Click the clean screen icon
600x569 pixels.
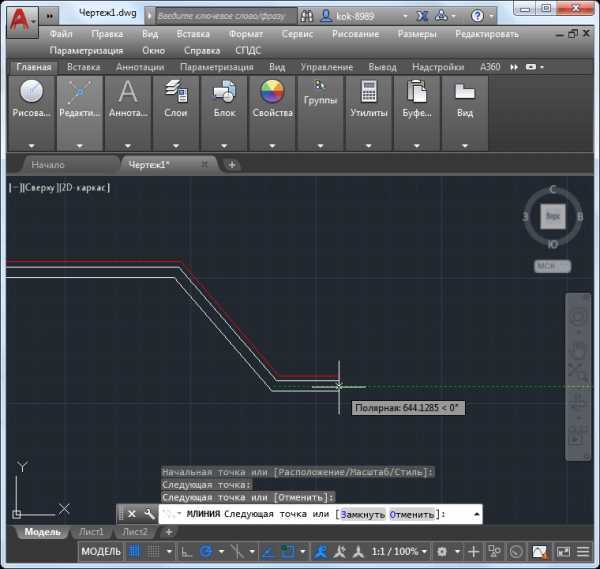point(563,551)
